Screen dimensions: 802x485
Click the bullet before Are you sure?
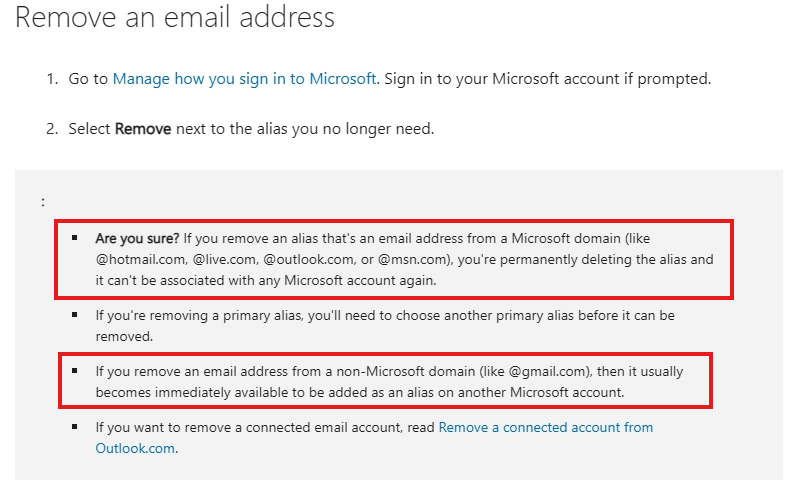[x=74, y=240]
